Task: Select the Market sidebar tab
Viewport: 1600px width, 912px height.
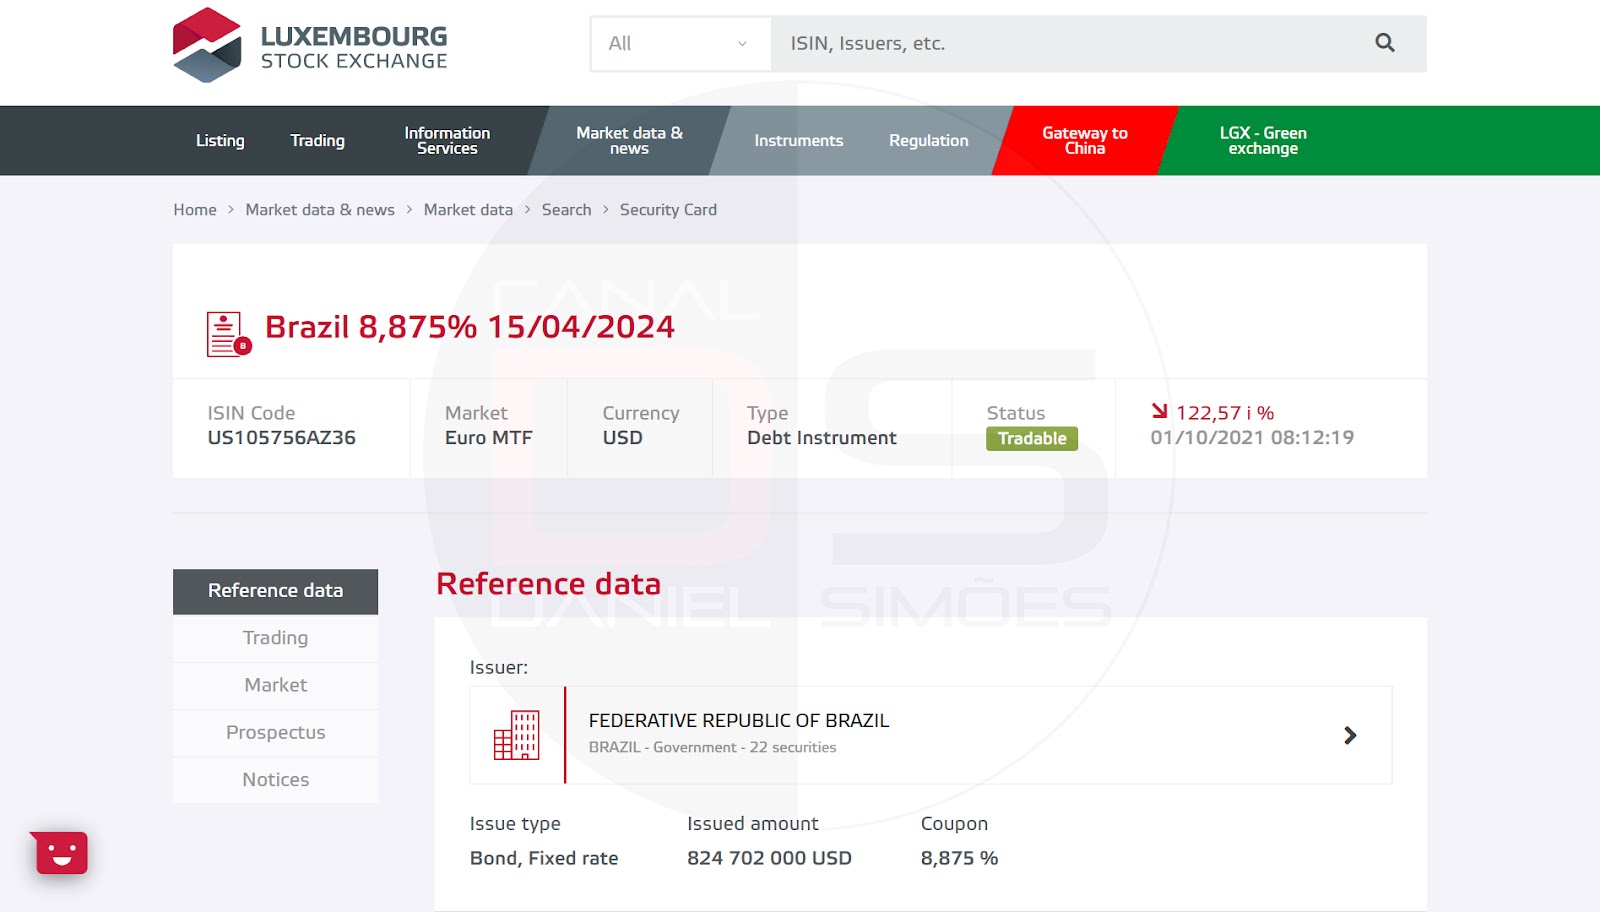Action: (x=275, y=685)
